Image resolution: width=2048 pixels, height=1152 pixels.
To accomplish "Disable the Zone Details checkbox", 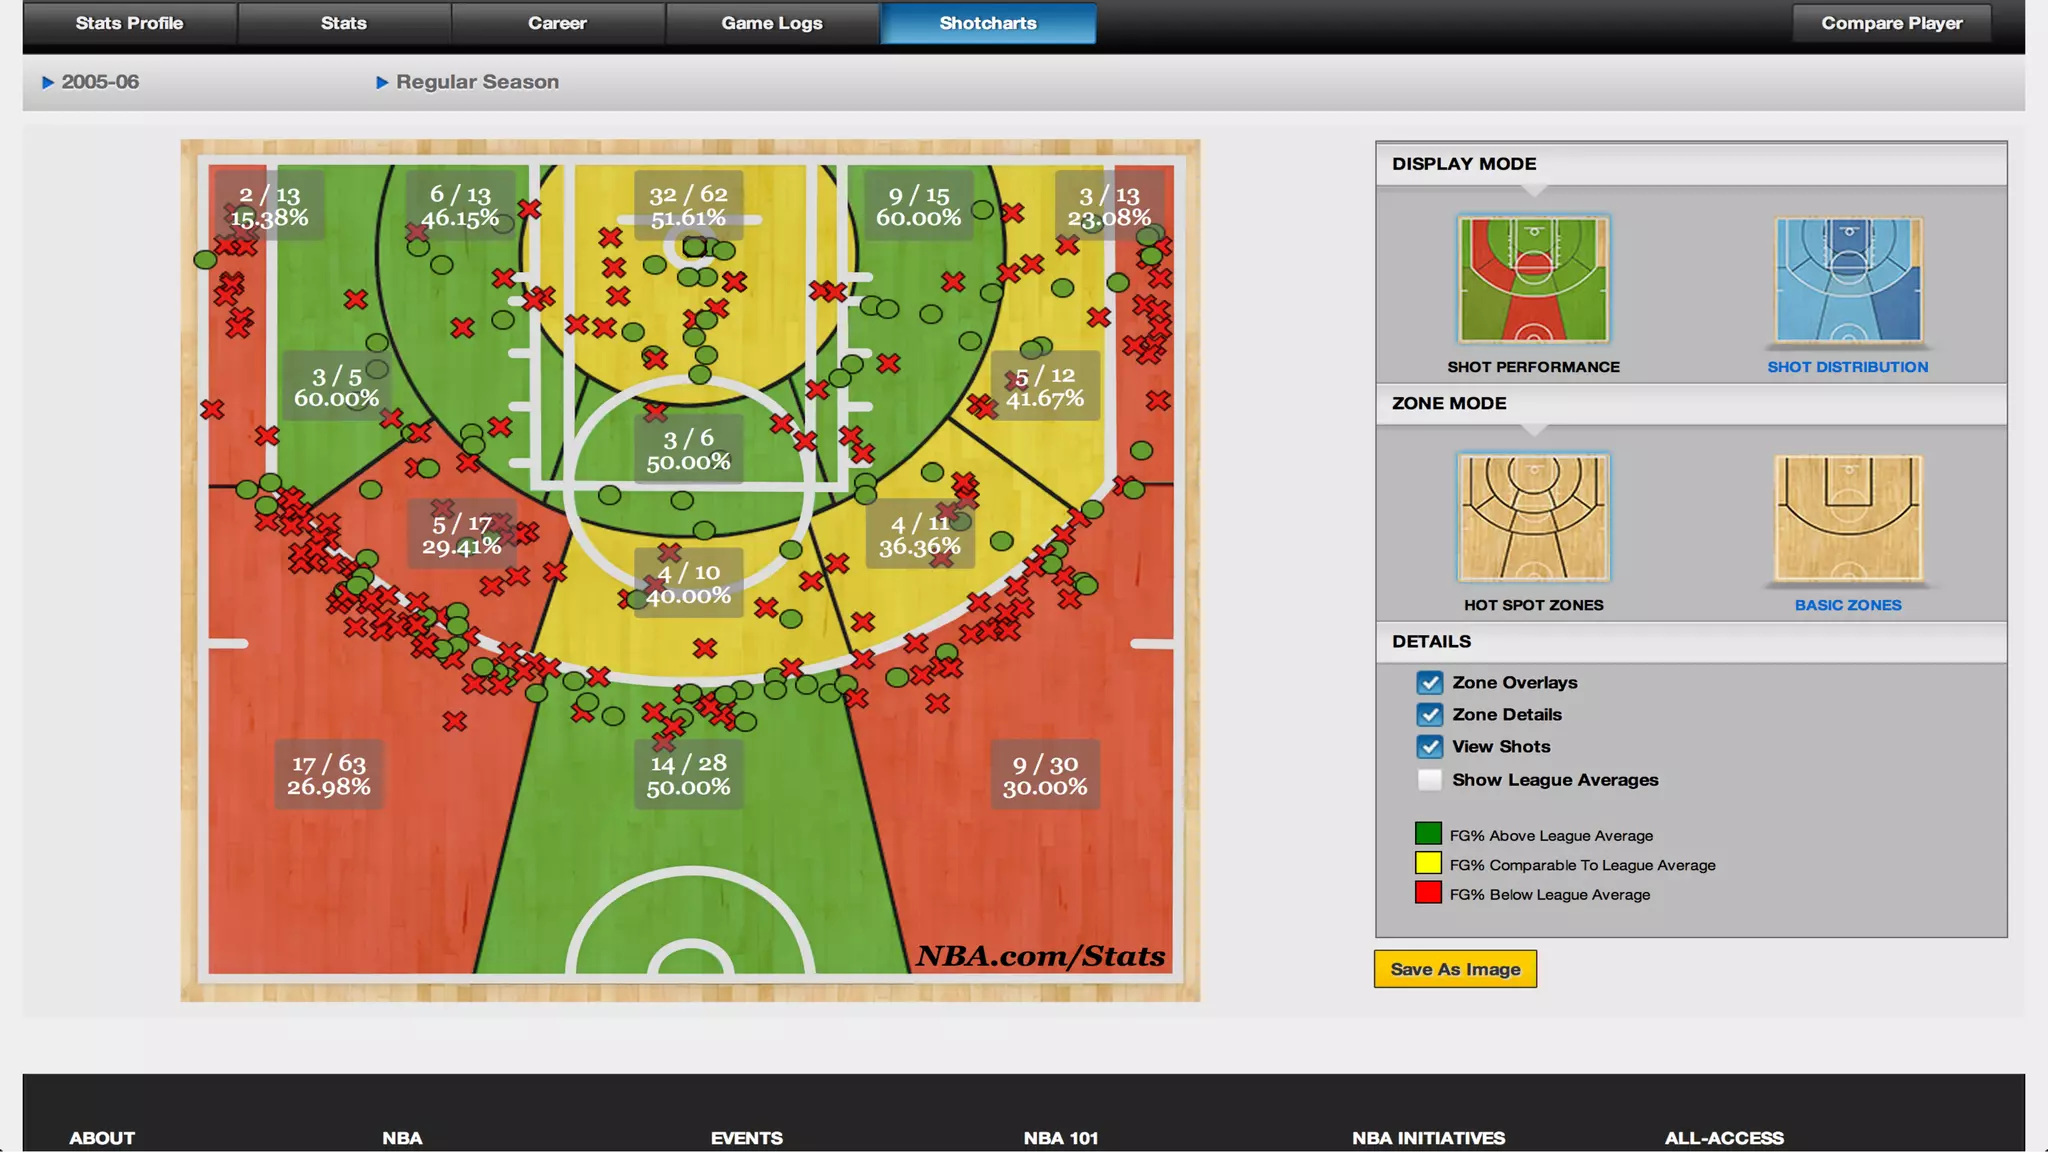I will [1429, 715].
